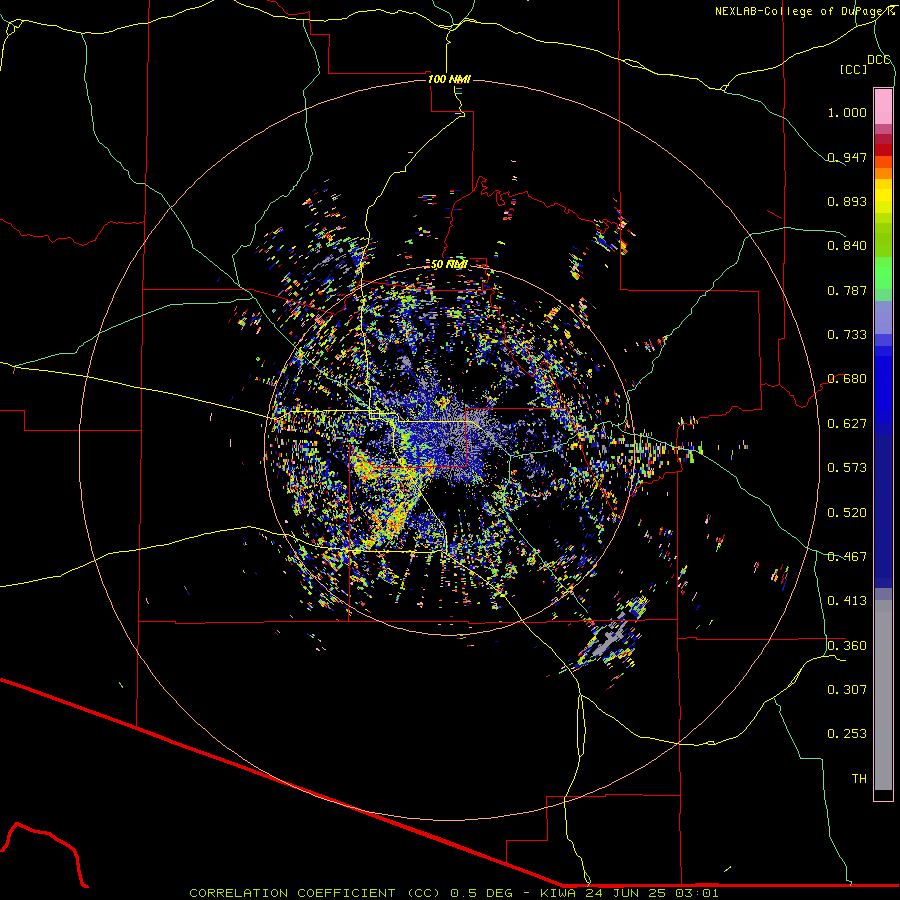900x900 pixels.
Task: Select the 0.413 legend value
Action: [x=847, y=601]
